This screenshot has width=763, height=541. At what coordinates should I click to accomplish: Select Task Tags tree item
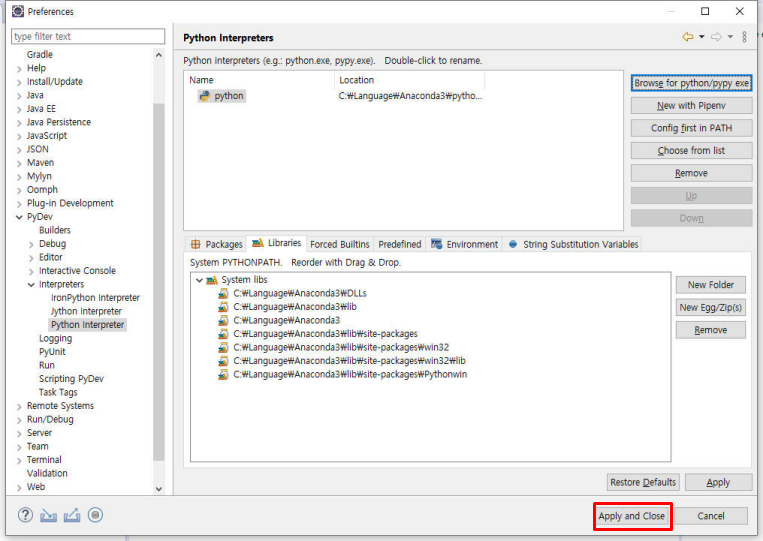58,392
